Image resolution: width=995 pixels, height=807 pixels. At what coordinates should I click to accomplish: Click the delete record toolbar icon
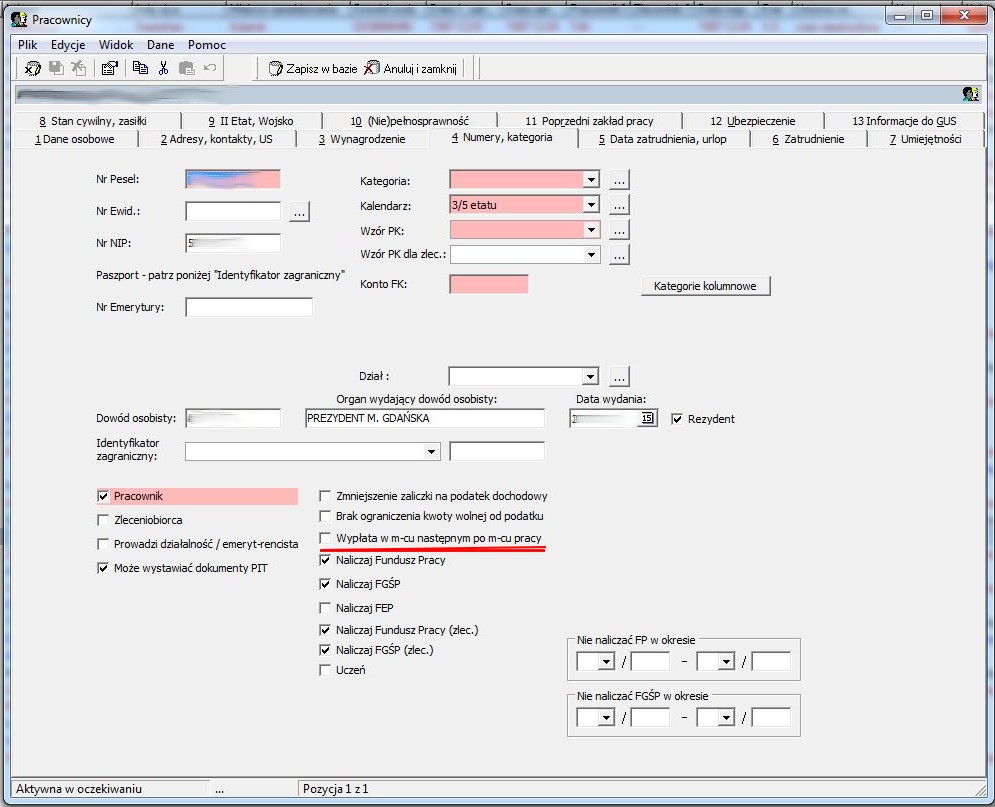pos(79,68)
